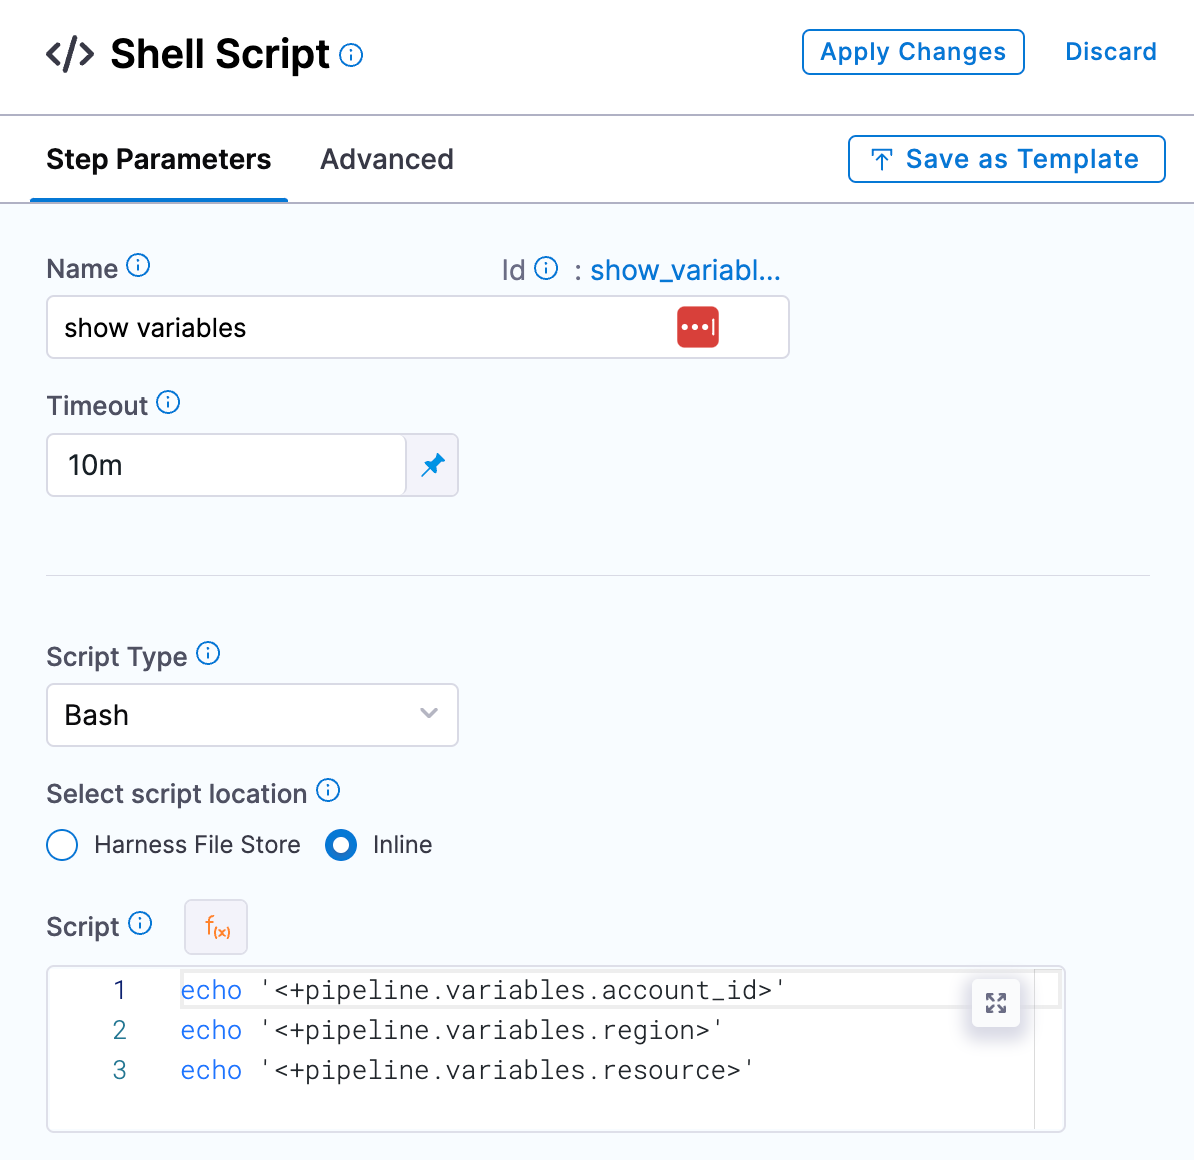
Task: Click the info icon beside Select script location
Action: point(328,791)
